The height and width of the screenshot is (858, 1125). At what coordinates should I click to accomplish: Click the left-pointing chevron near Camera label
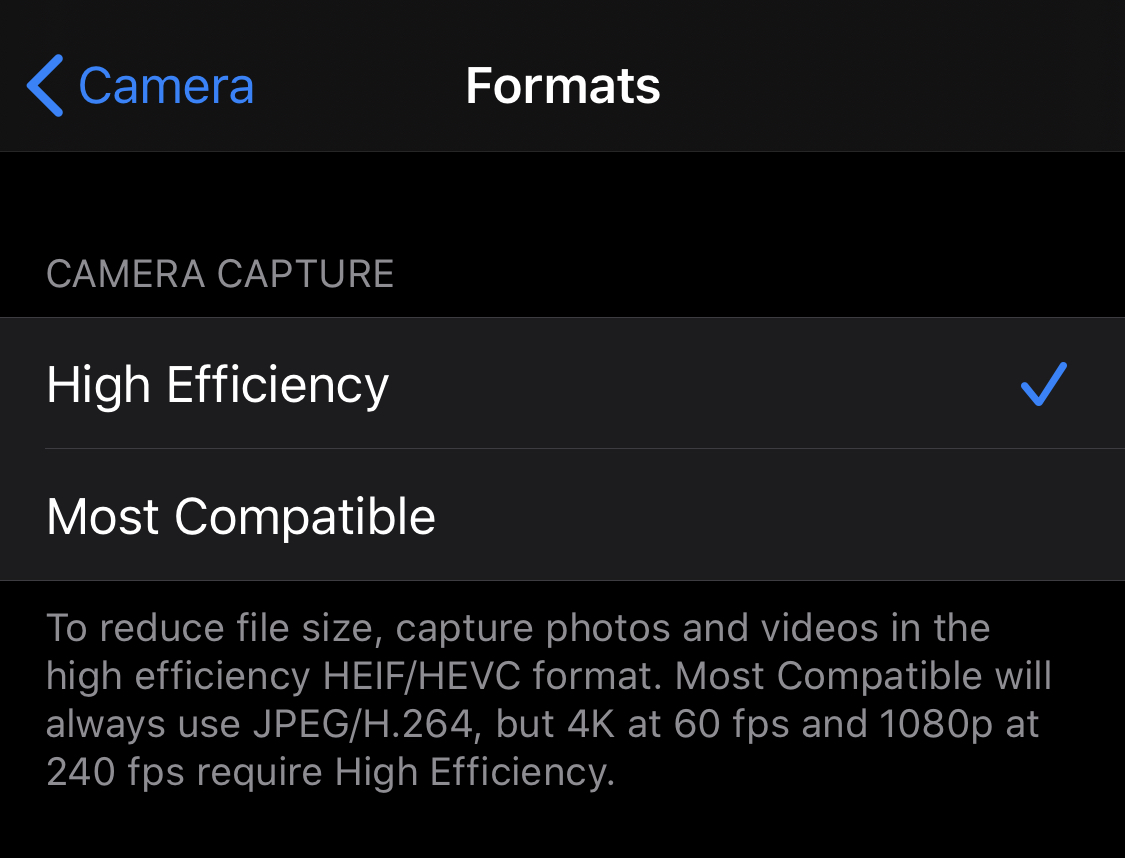point(45,85)
